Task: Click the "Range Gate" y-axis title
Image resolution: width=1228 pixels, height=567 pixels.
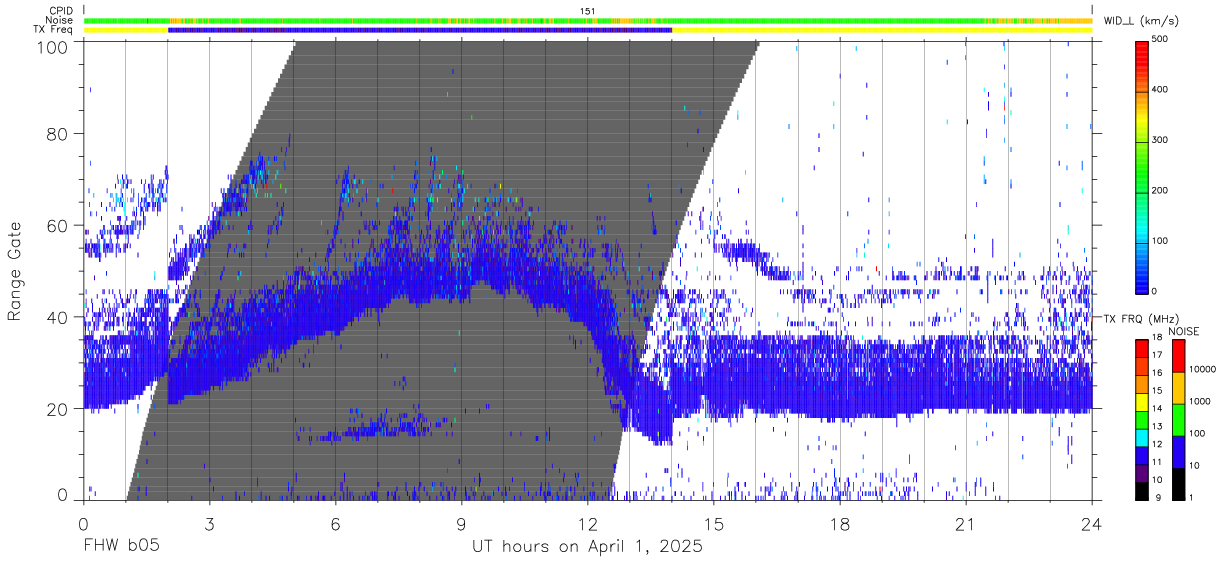Action: (16, 270)
